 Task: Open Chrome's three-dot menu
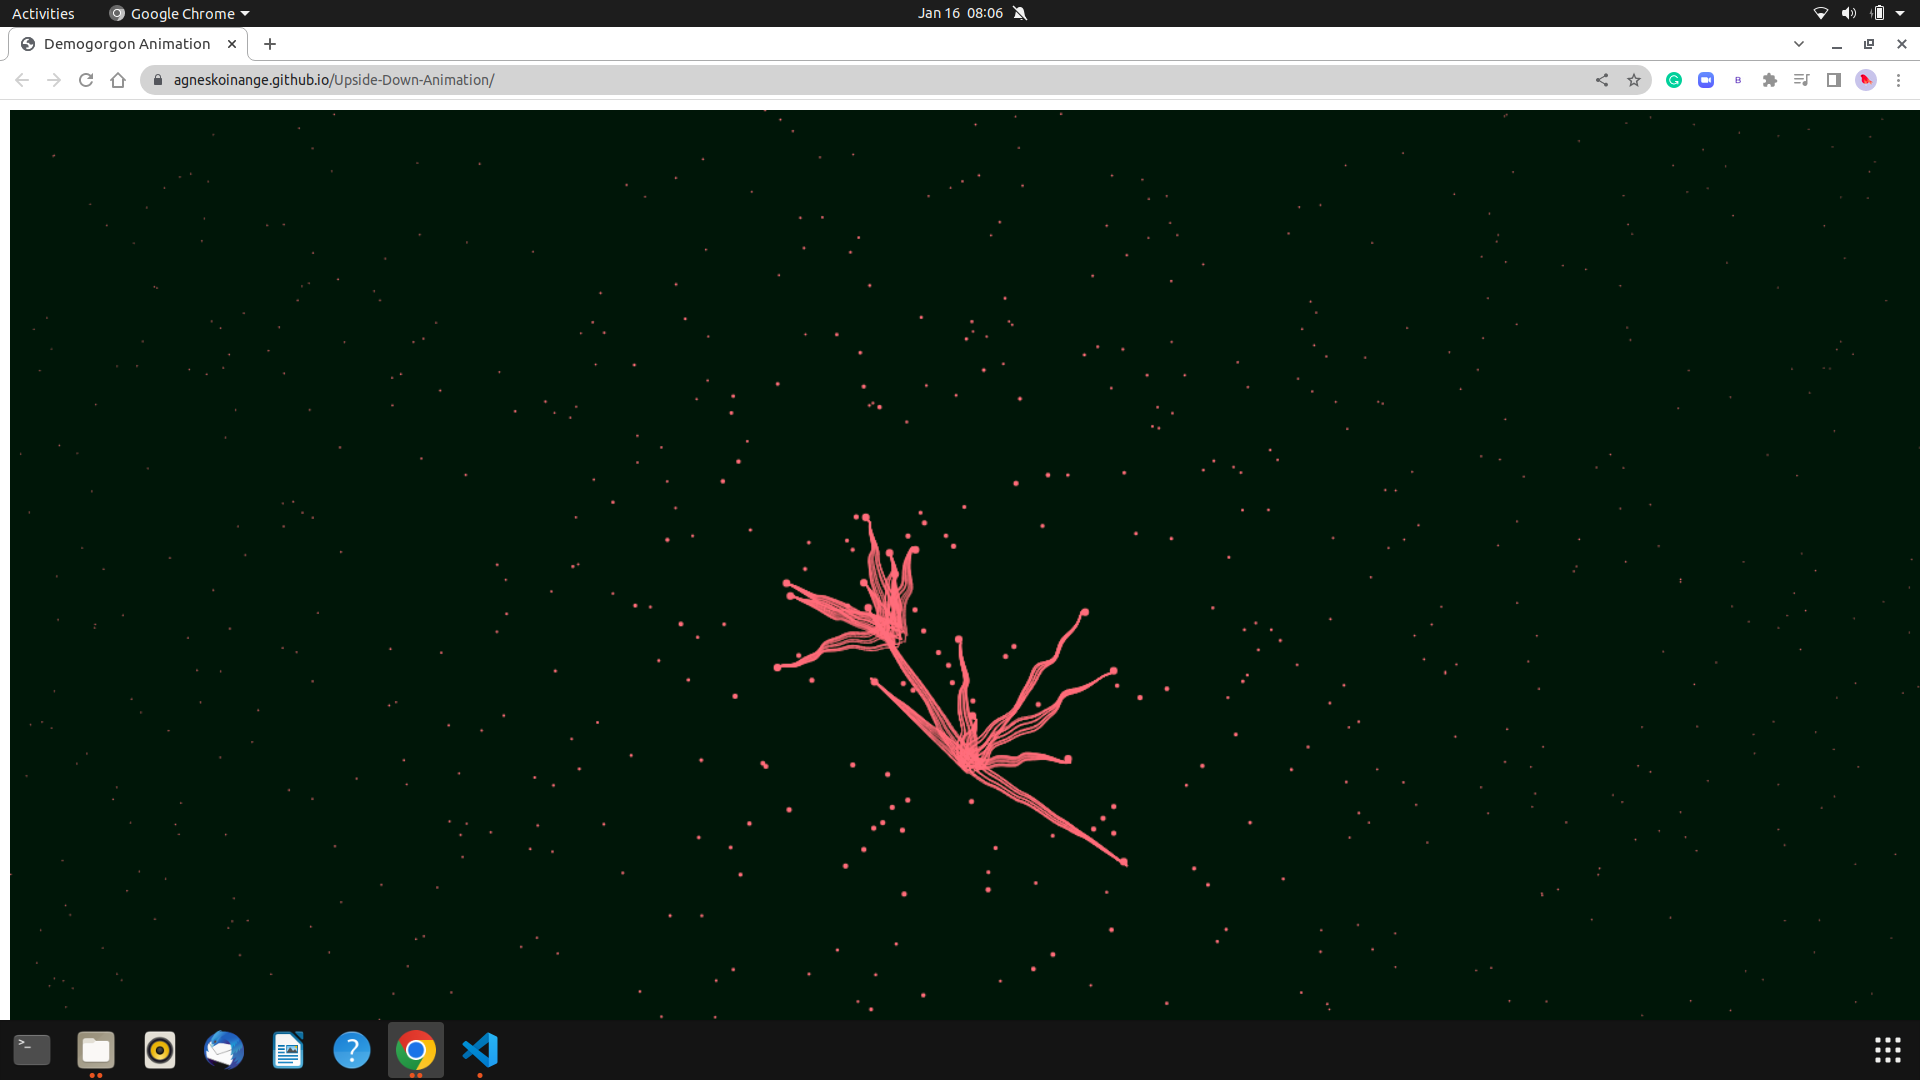pos(1898,80)
